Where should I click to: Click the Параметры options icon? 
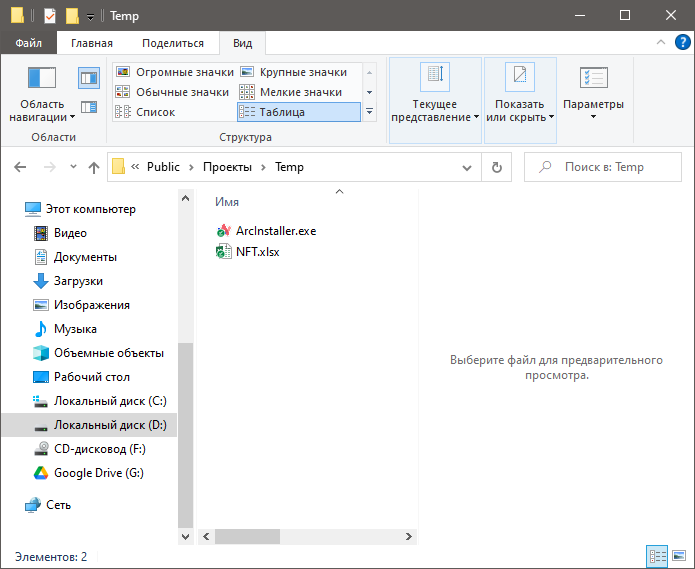593,78
